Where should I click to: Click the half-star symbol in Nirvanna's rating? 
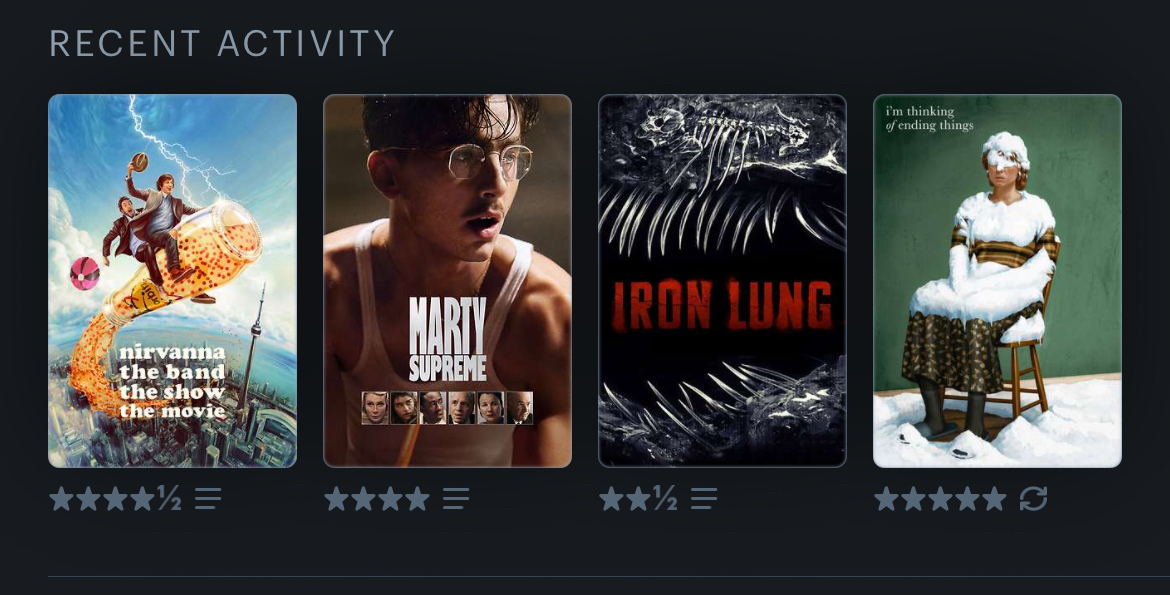(169, 498)
